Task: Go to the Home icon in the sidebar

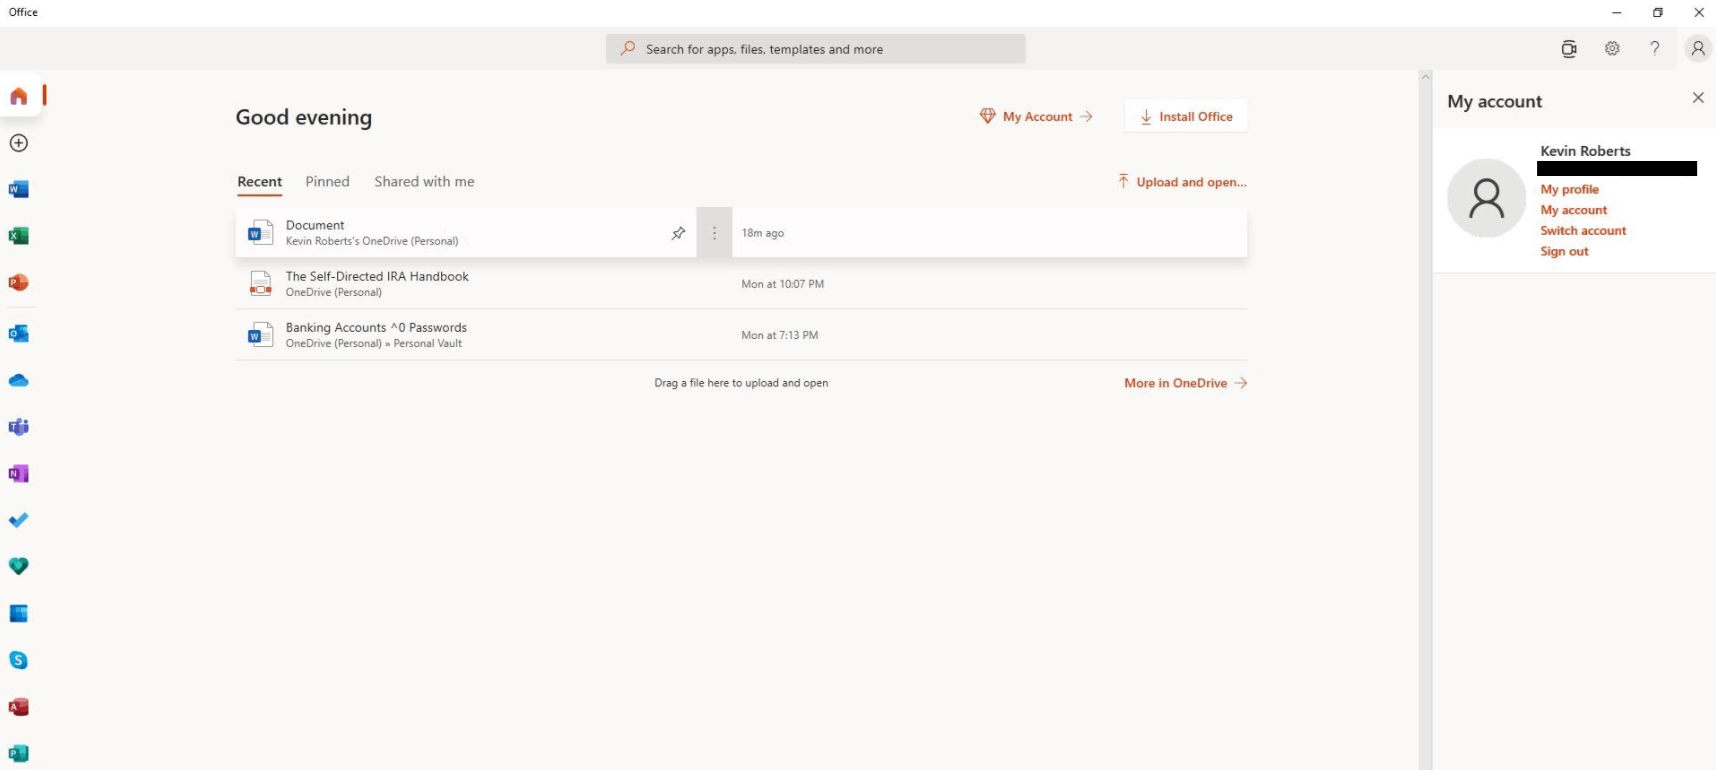Action: [19, 96]
